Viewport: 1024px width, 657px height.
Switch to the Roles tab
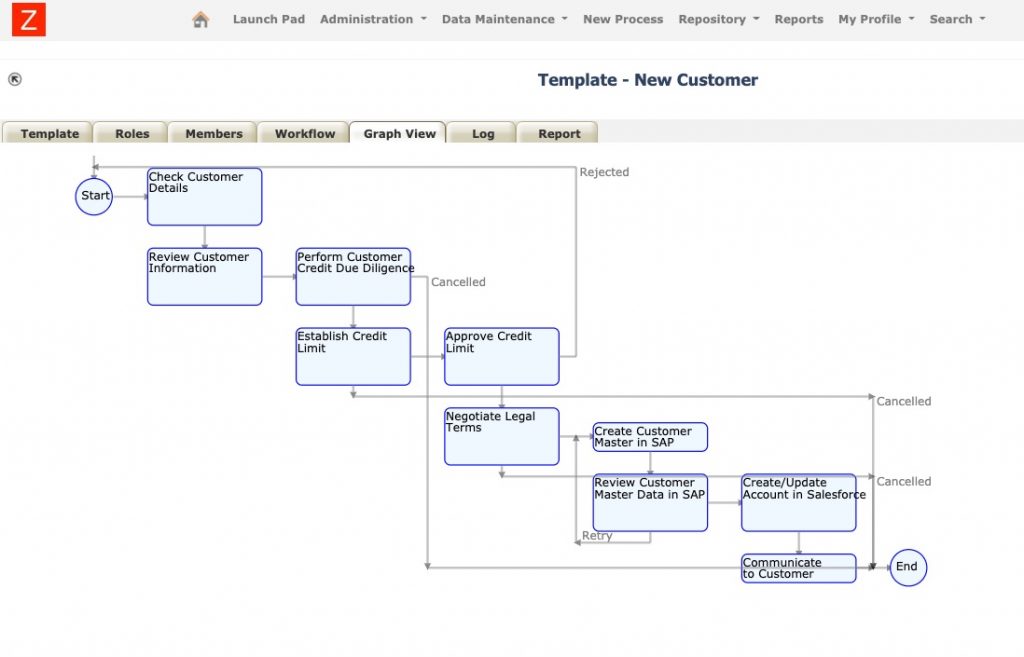132,133
